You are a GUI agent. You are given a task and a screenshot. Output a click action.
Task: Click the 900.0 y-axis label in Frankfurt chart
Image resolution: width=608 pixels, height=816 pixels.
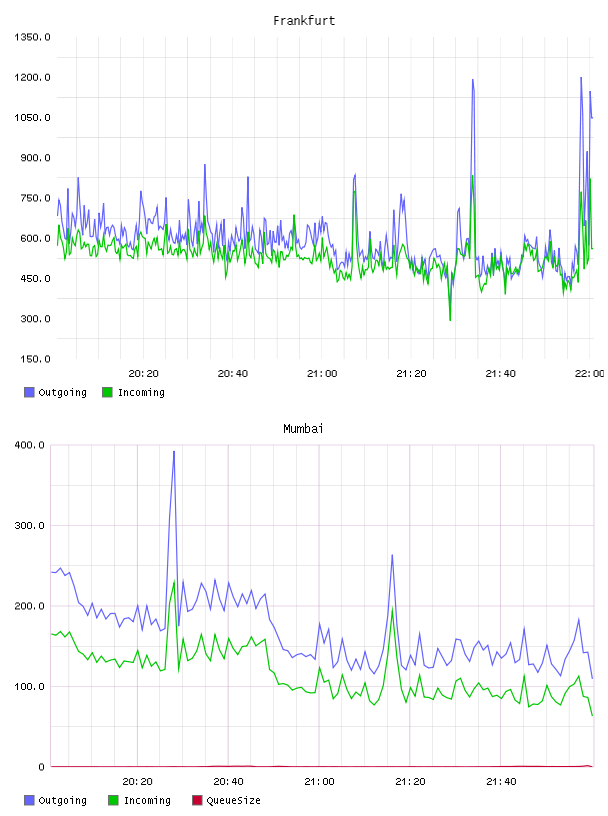[x=35, y=158]
